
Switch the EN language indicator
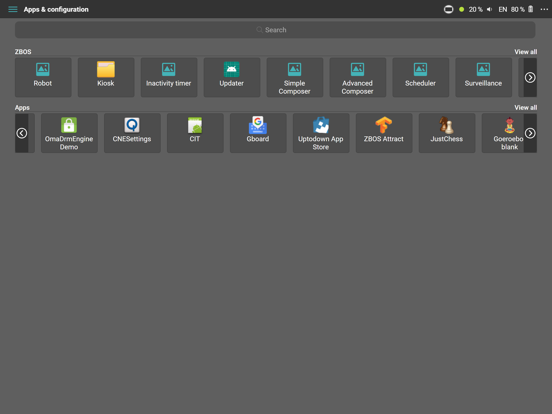point(503,10)
